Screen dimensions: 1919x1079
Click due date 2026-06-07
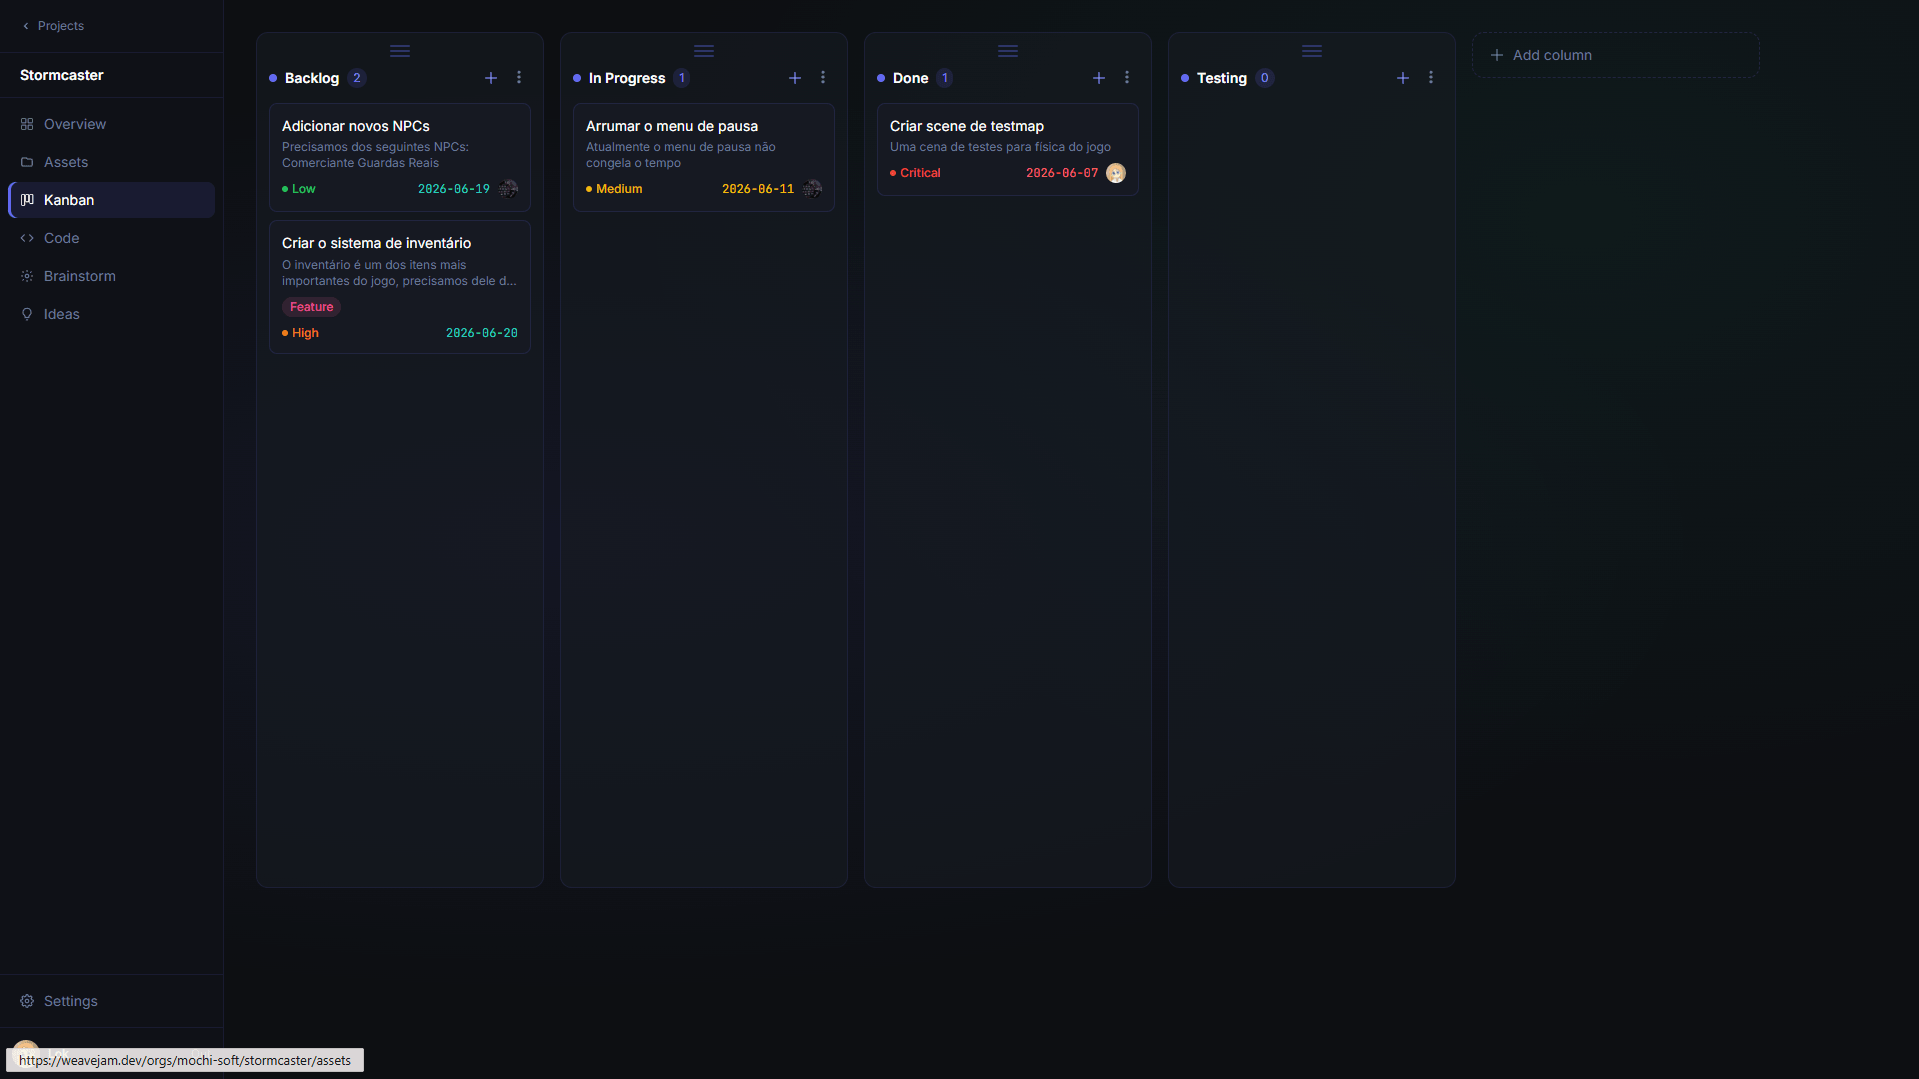point(1062,173)
